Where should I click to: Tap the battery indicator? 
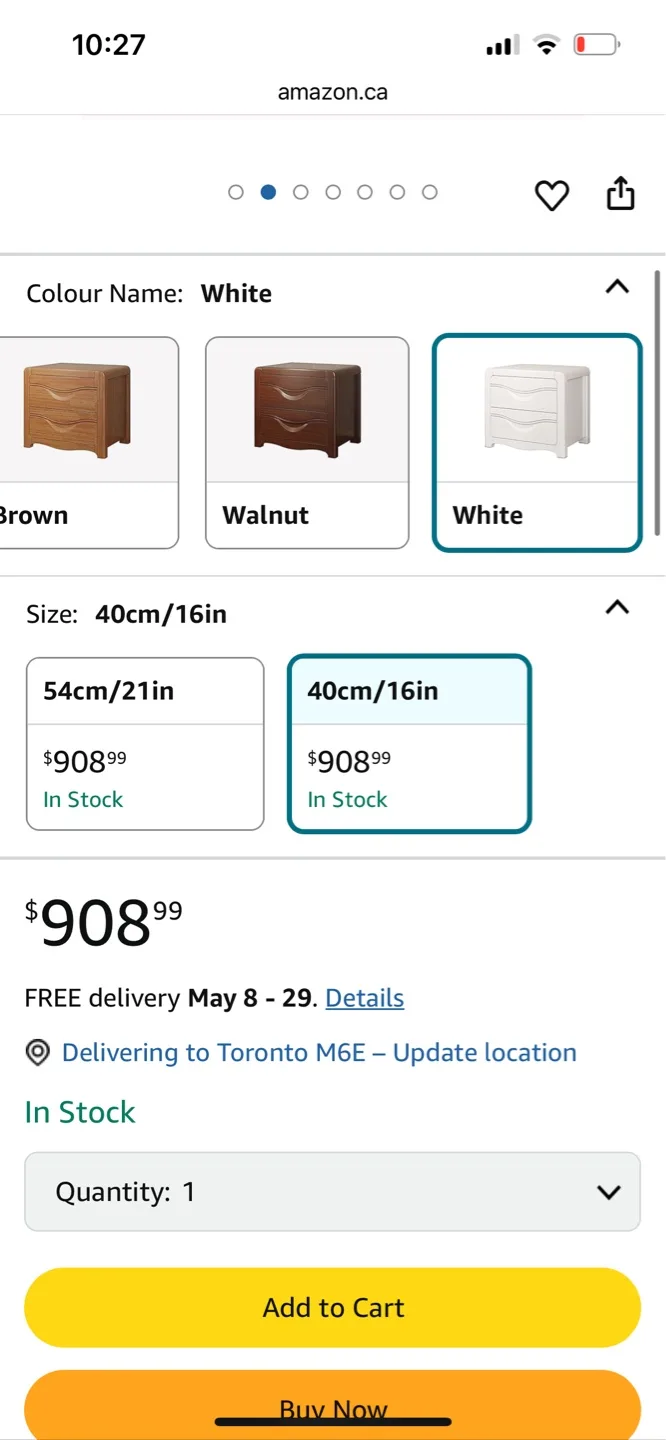tap(595, 44)
